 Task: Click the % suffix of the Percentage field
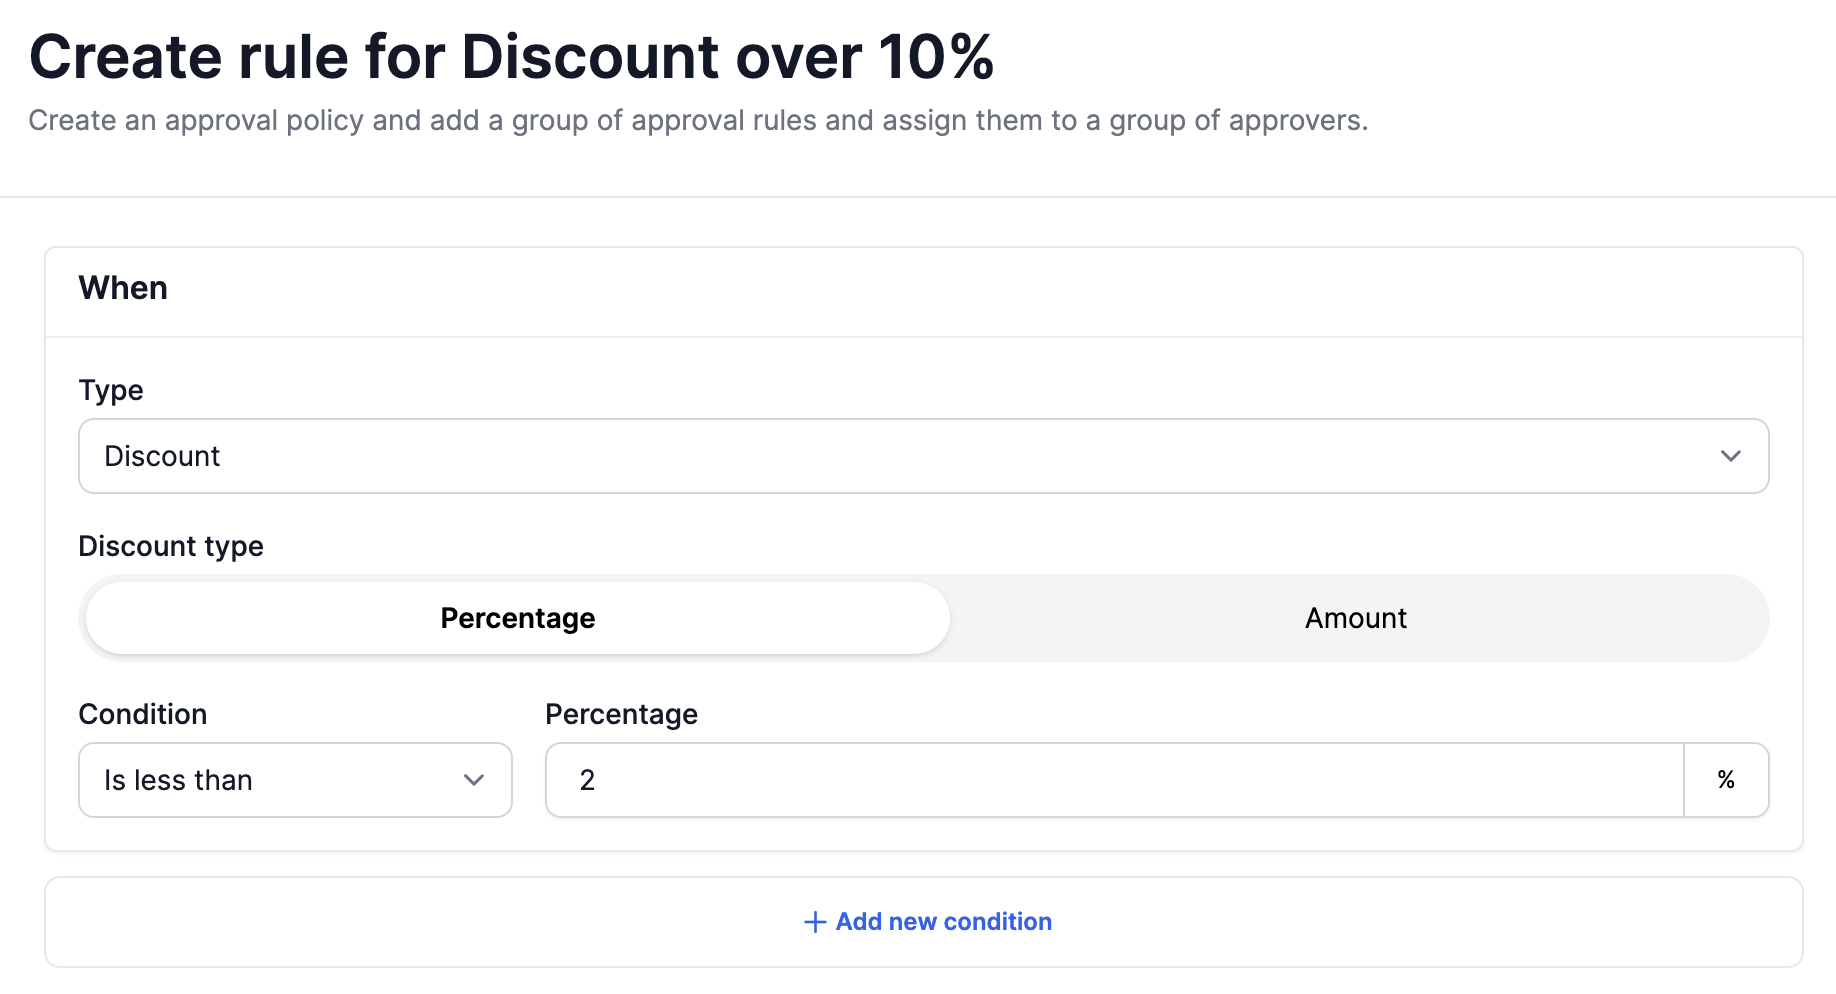tap(1726, 780)
